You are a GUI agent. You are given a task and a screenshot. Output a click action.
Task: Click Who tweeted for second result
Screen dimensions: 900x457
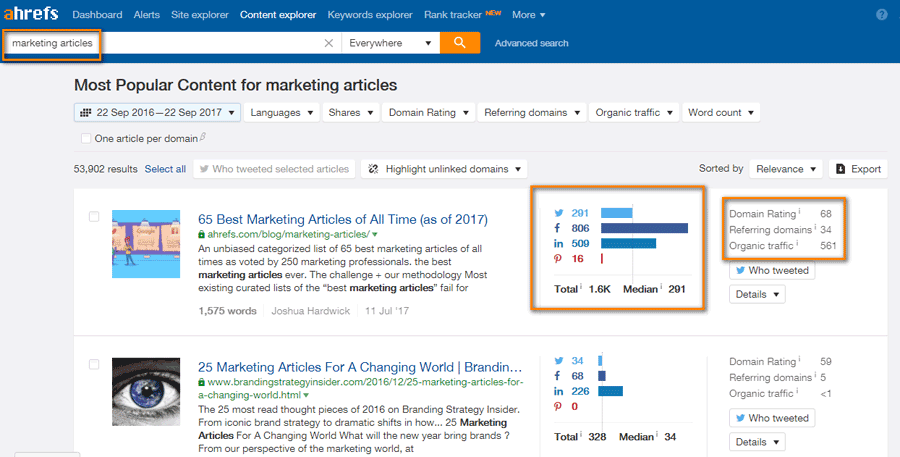tap(772, 418)
